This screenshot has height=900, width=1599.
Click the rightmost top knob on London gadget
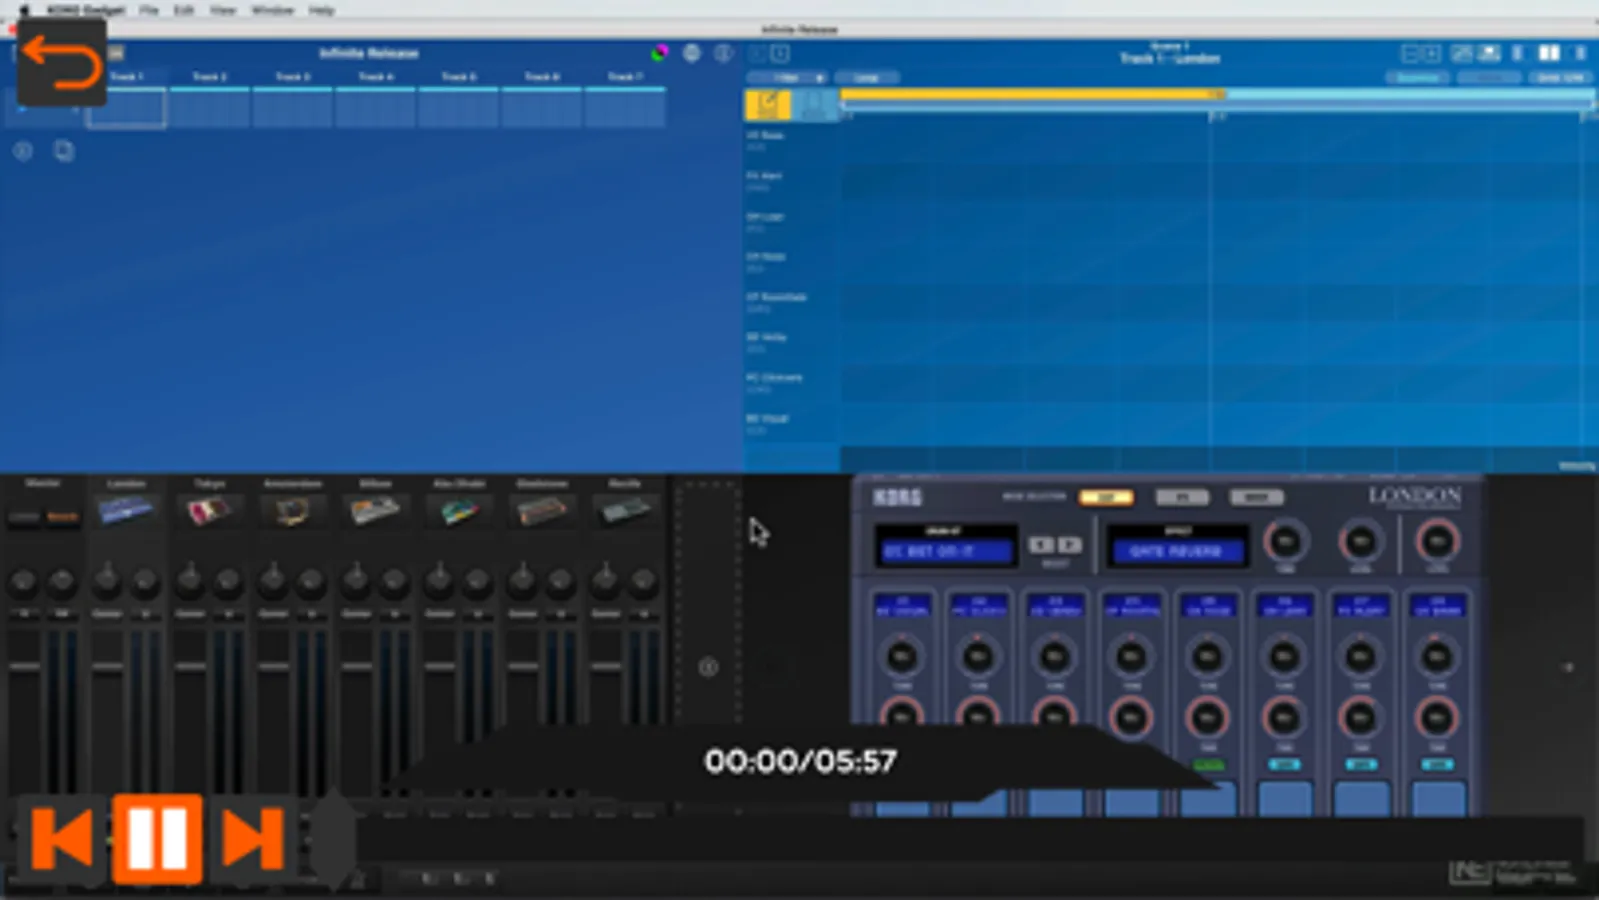(1437, 542)
